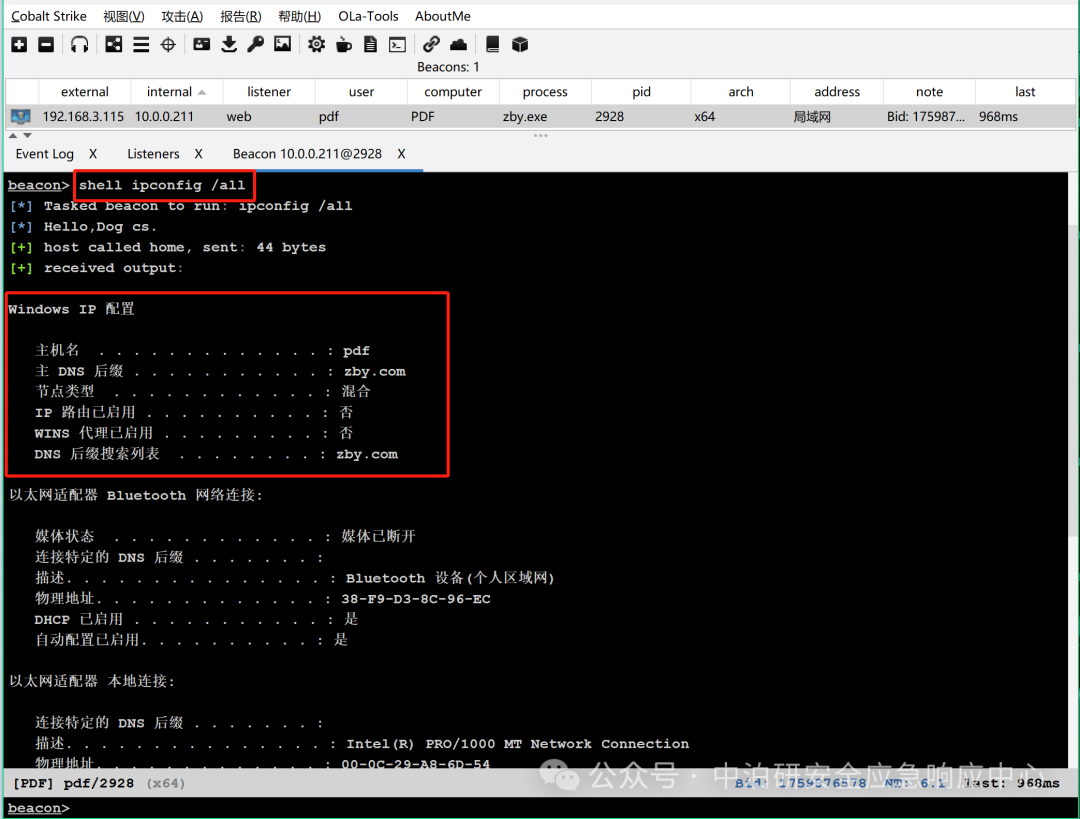Open downloaded files arrow icon
This screenshot has height=819, width=1080.
229,45
